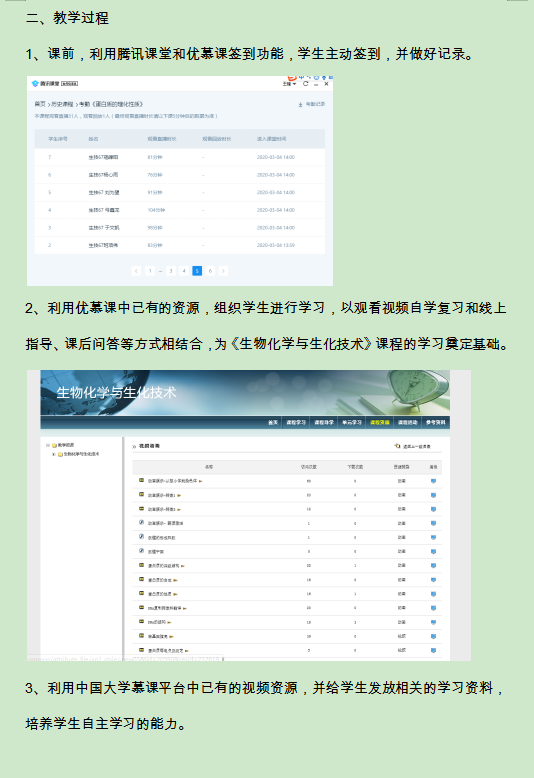534x778 pixels.
Task: Select page 6 in attendance pagination
Action: (x=210, y=271)
